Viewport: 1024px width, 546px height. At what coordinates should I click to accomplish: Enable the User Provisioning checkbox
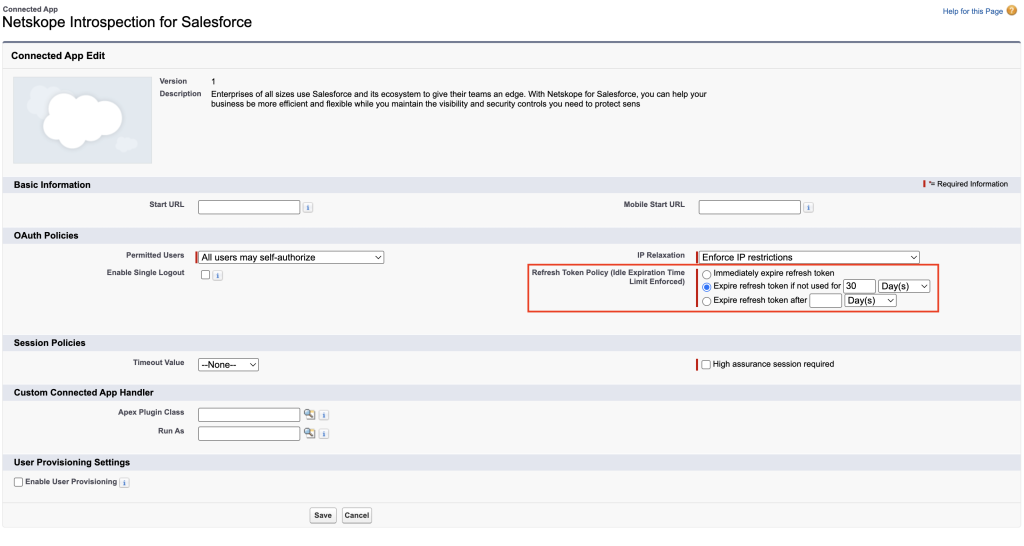click(18, 482)
